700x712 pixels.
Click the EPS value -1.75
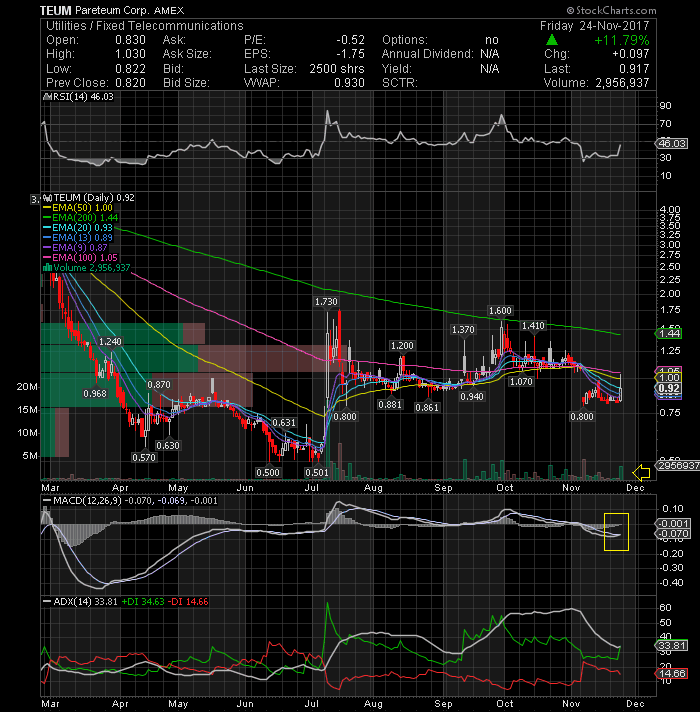click(x=350, y=54)
